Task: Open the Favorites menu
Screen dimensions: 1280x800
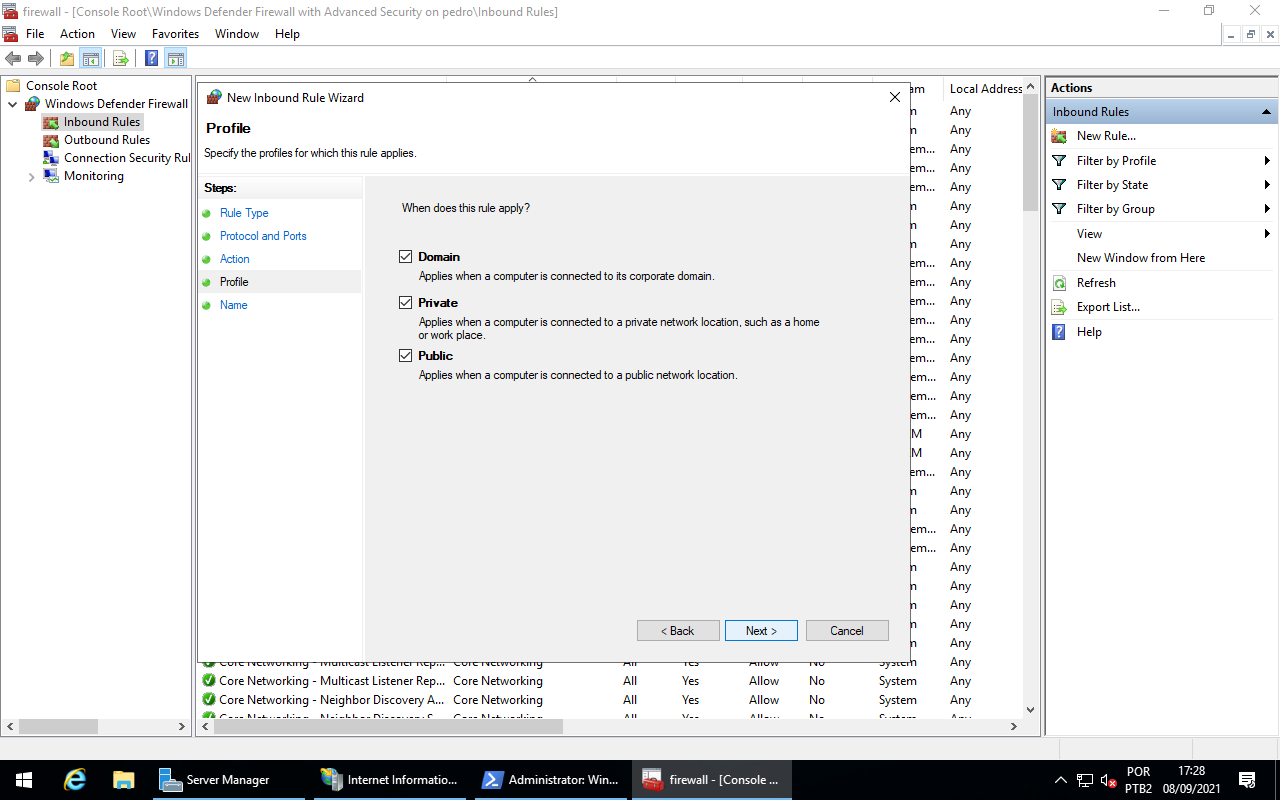Action: pos(175,34)
